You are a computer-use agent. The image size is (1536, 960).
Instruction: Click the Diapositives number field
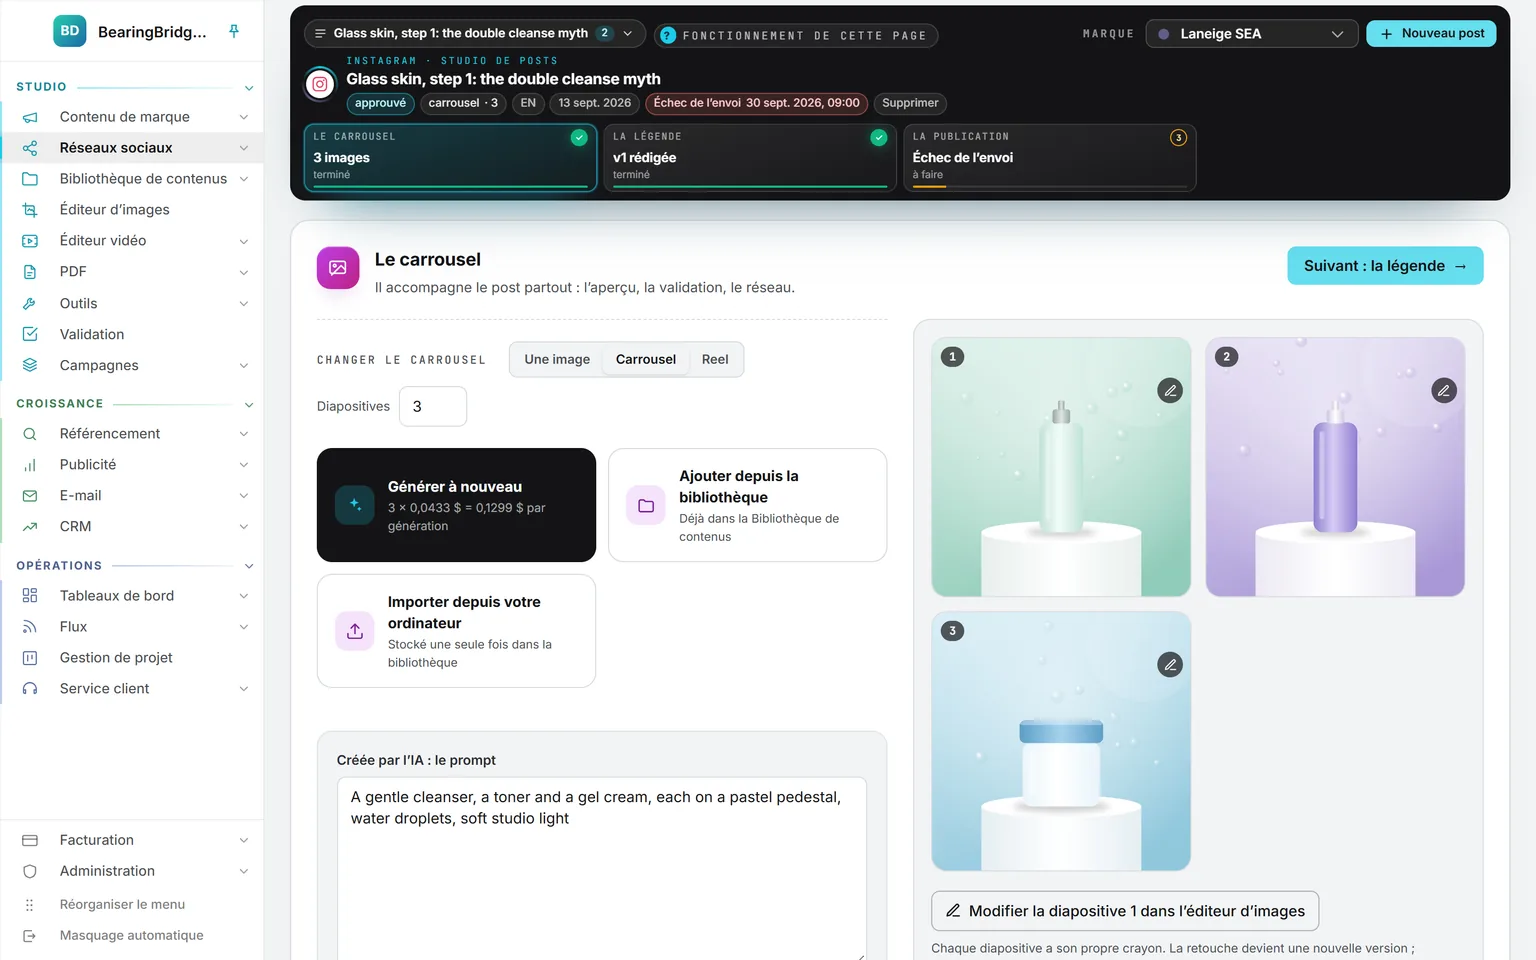pyautogui.click(x=433, y=406)
